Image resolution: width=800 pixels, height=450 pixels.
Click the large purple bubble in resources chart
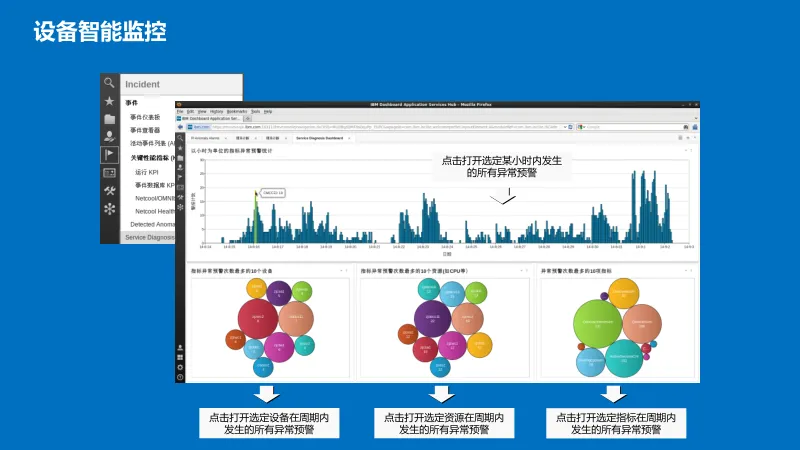[x=433, y=318]
